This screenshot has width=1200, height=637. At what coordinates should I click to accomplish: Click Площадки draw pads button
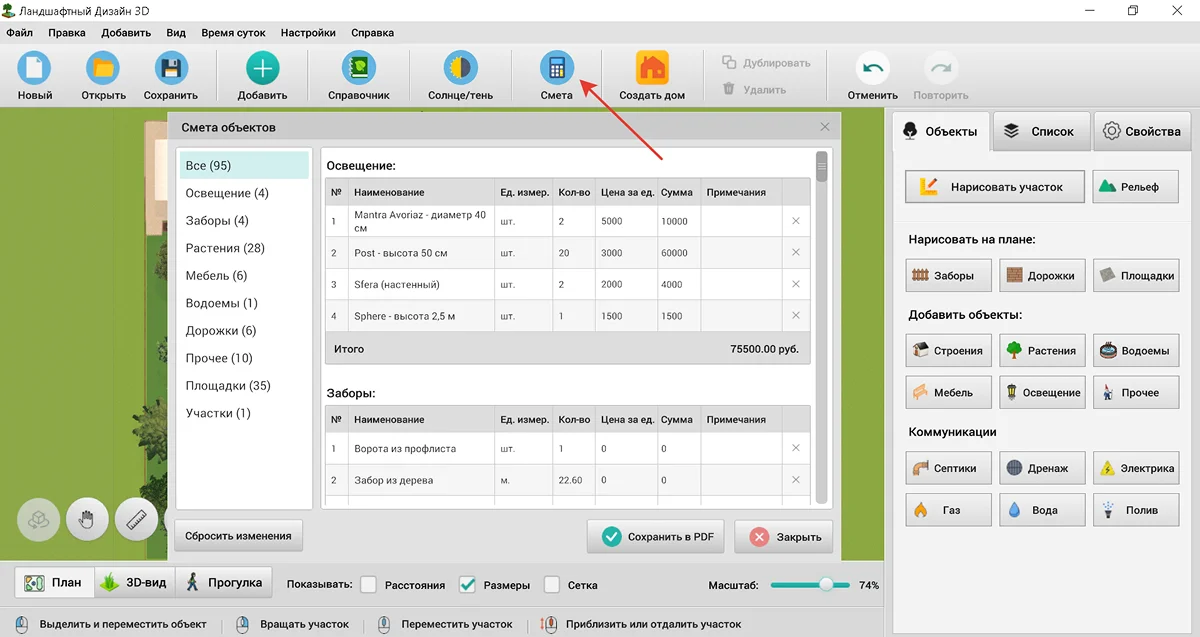(1135, 275)
